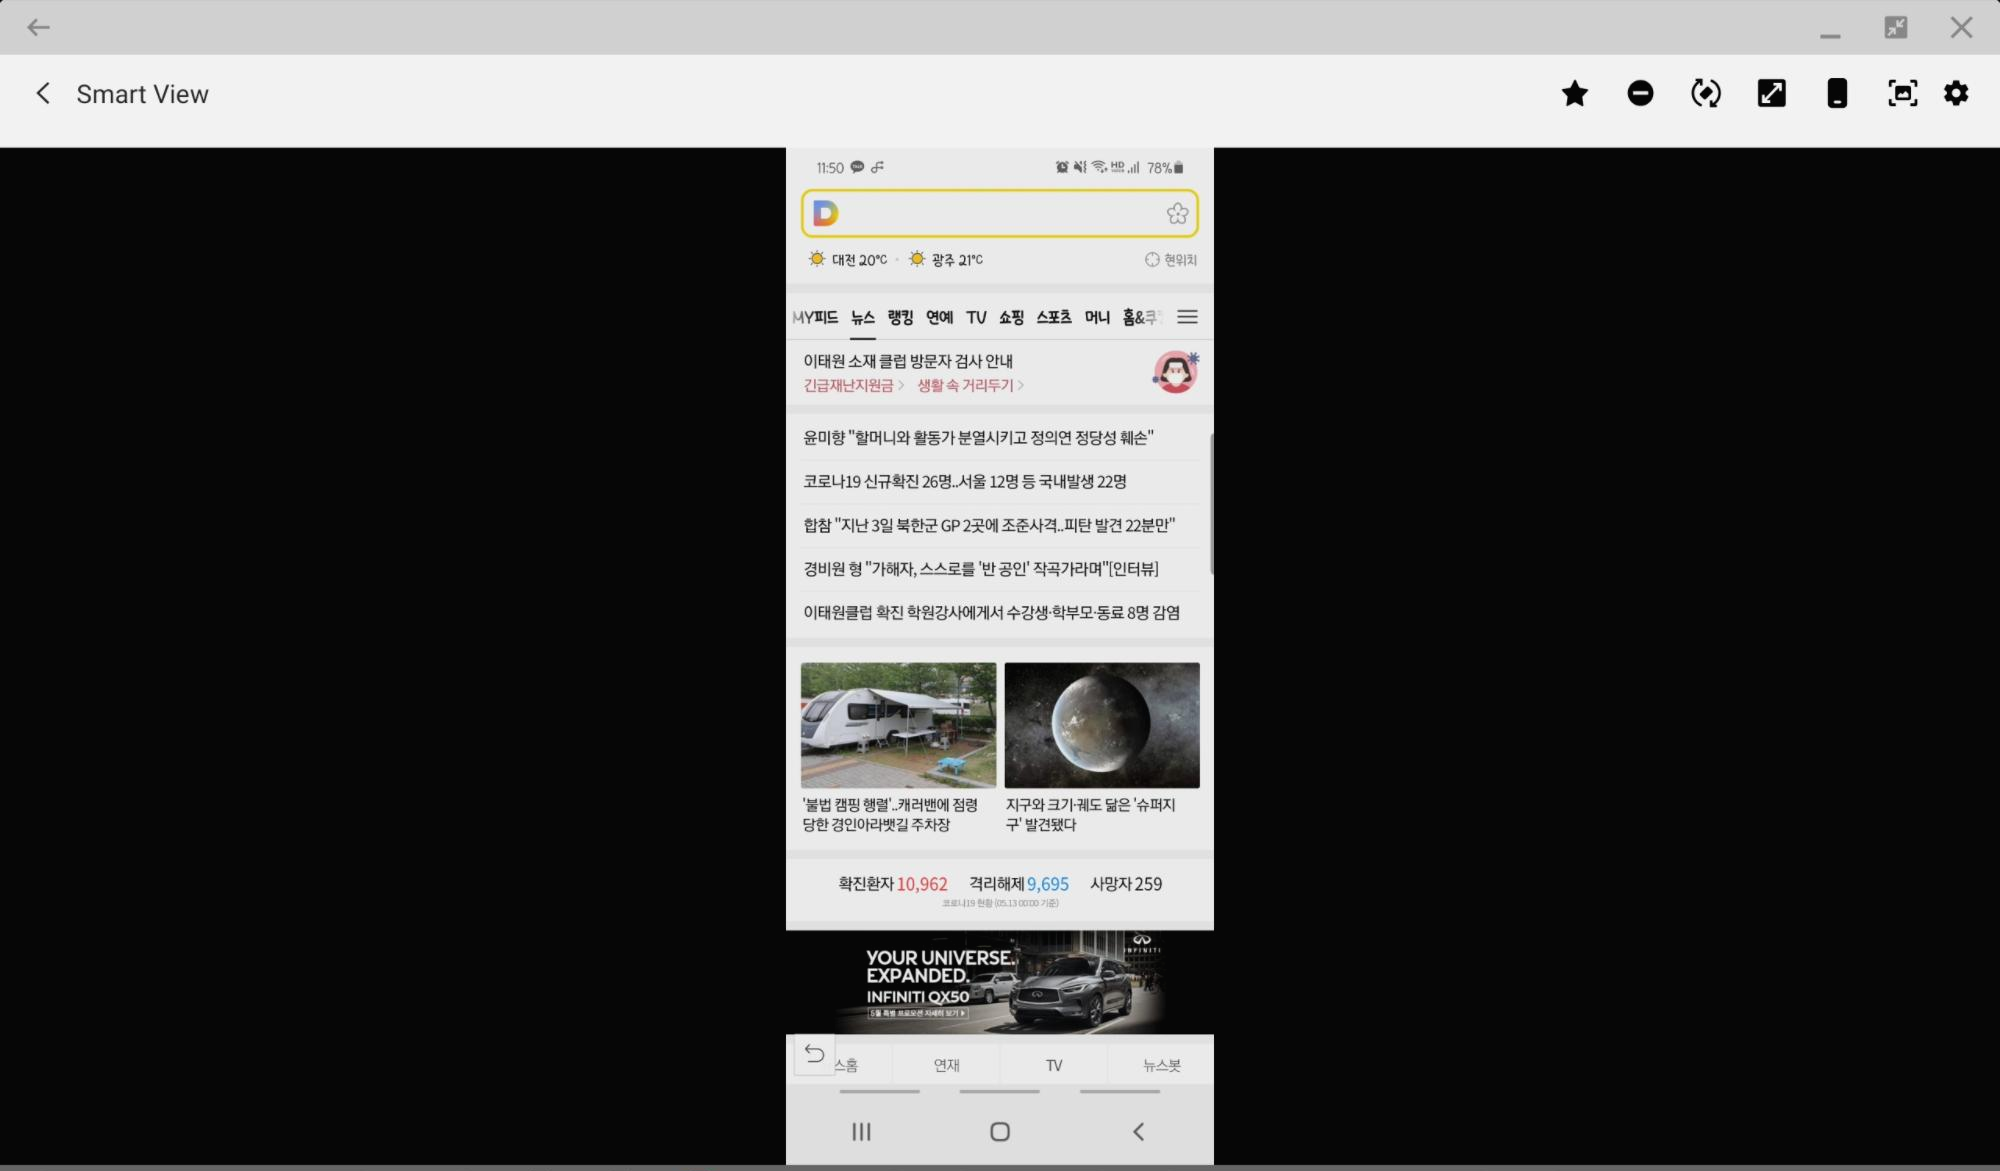Click the fullscreen expand arrow icon
The height and width of the screenshot is (1171, 2000).
[x=1771, y=94]
